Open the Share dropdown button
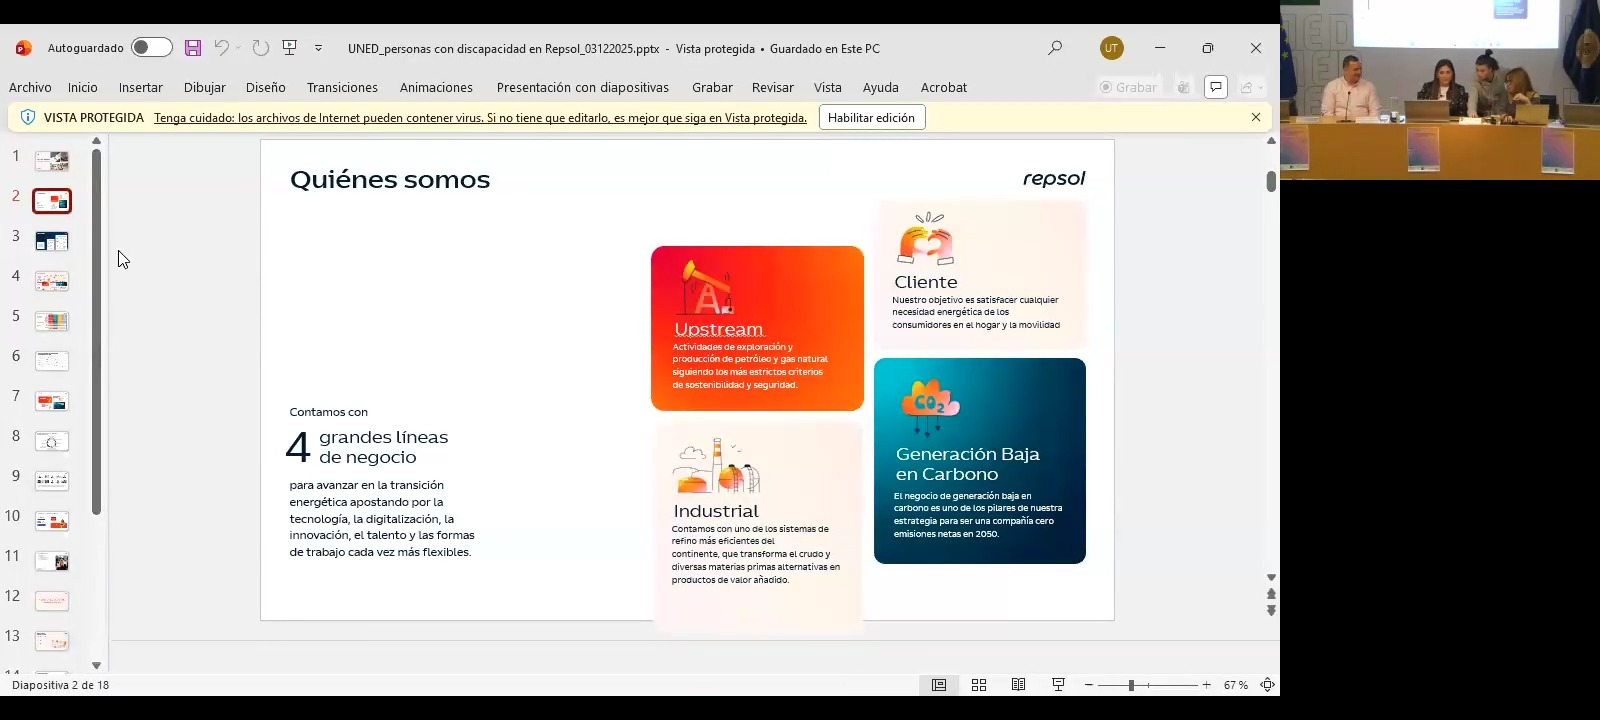1600x720 pixels. [x=1251, y=87]
